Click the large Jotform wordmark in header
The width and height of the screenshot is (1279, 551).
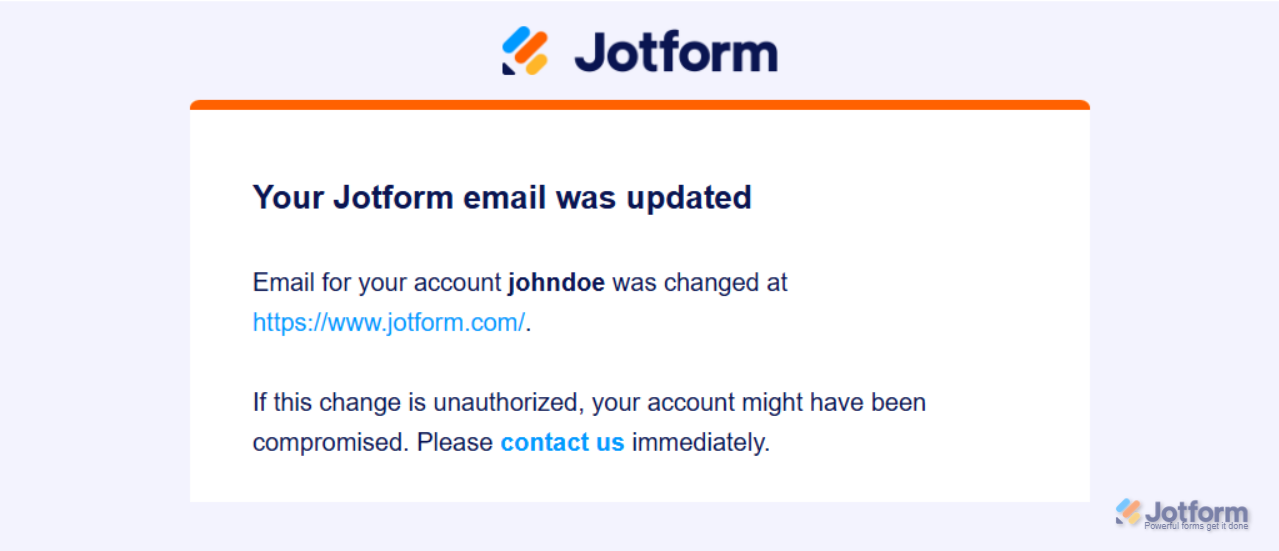coord(676,51)
